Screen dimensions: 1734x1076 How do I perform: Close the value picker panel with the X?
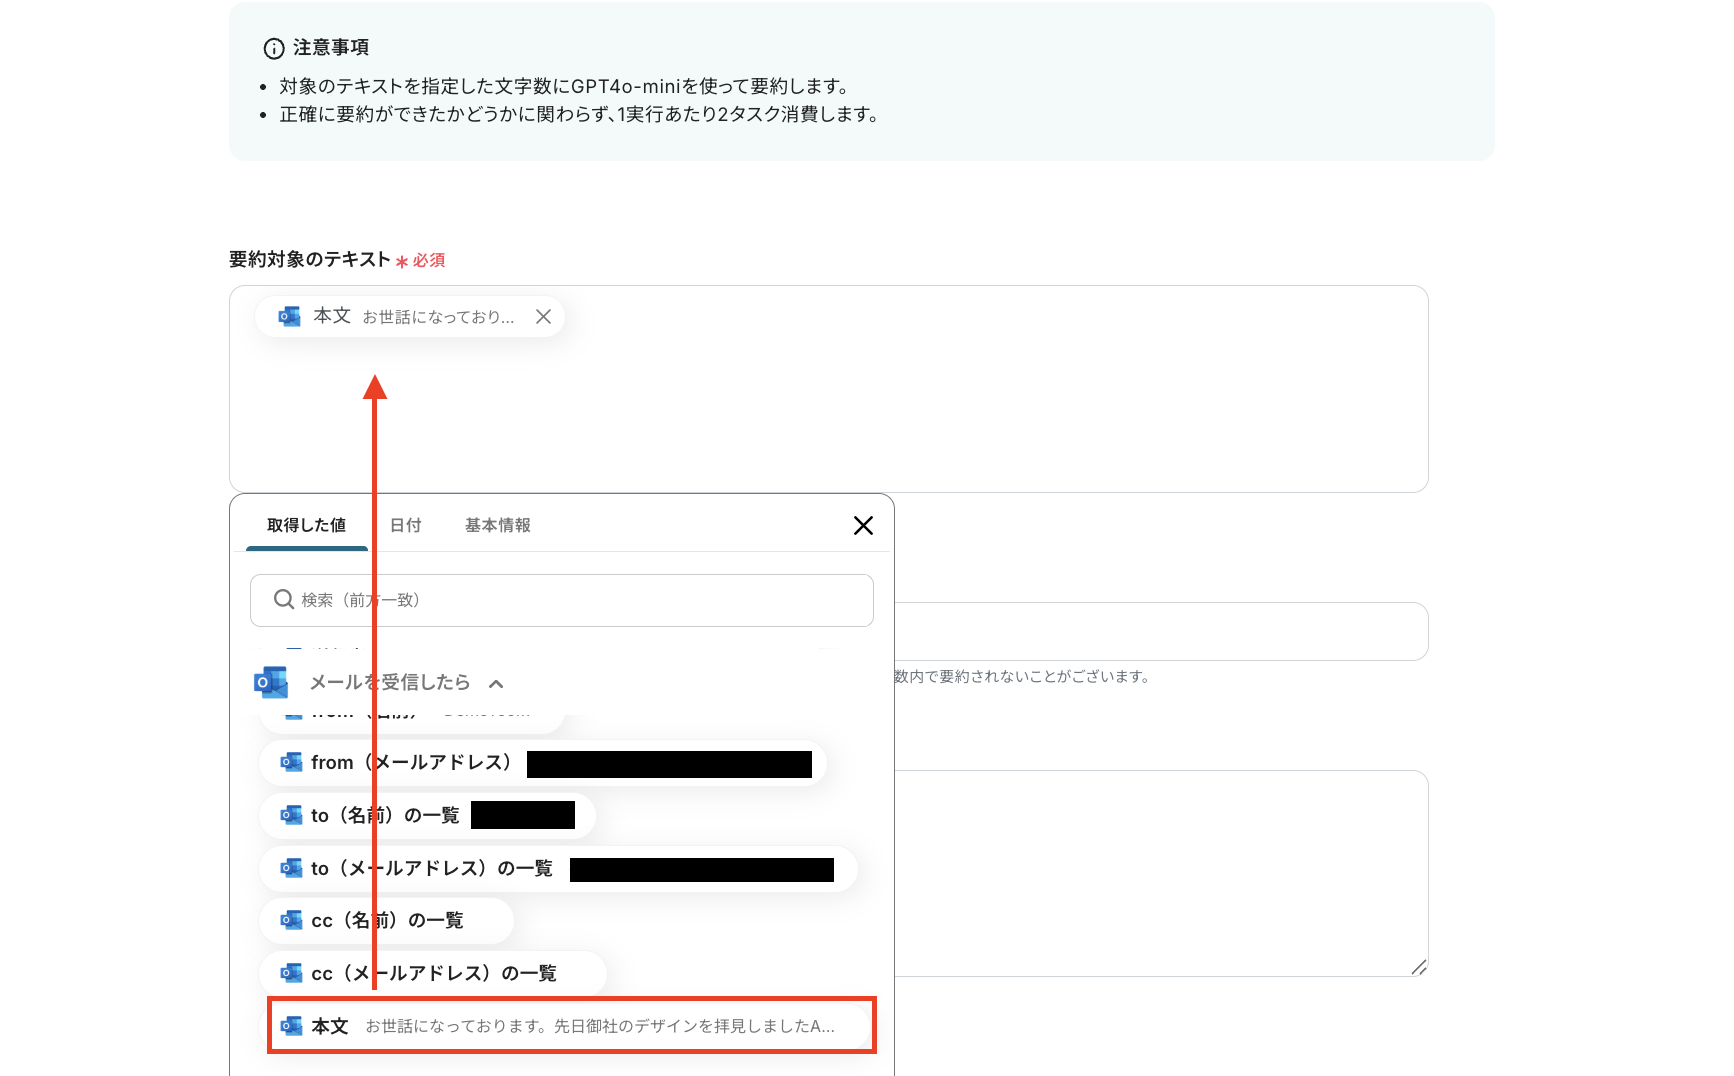point(863,526)
